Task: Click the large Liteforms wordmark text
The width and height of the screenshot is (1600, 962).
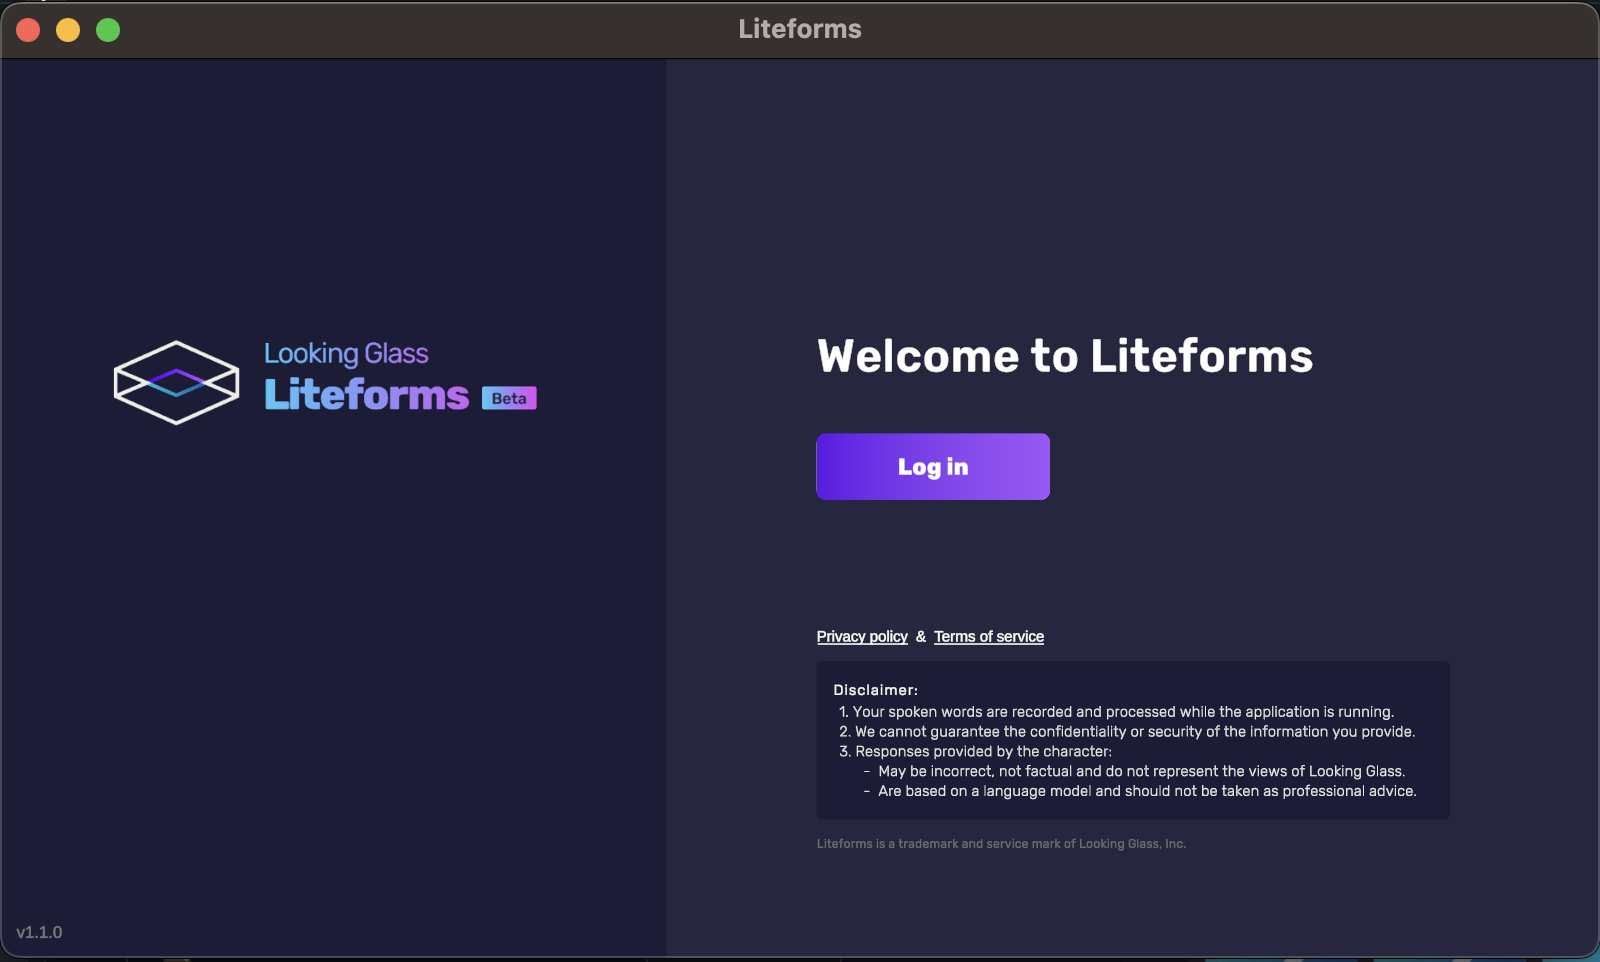Action: (366, 395)
